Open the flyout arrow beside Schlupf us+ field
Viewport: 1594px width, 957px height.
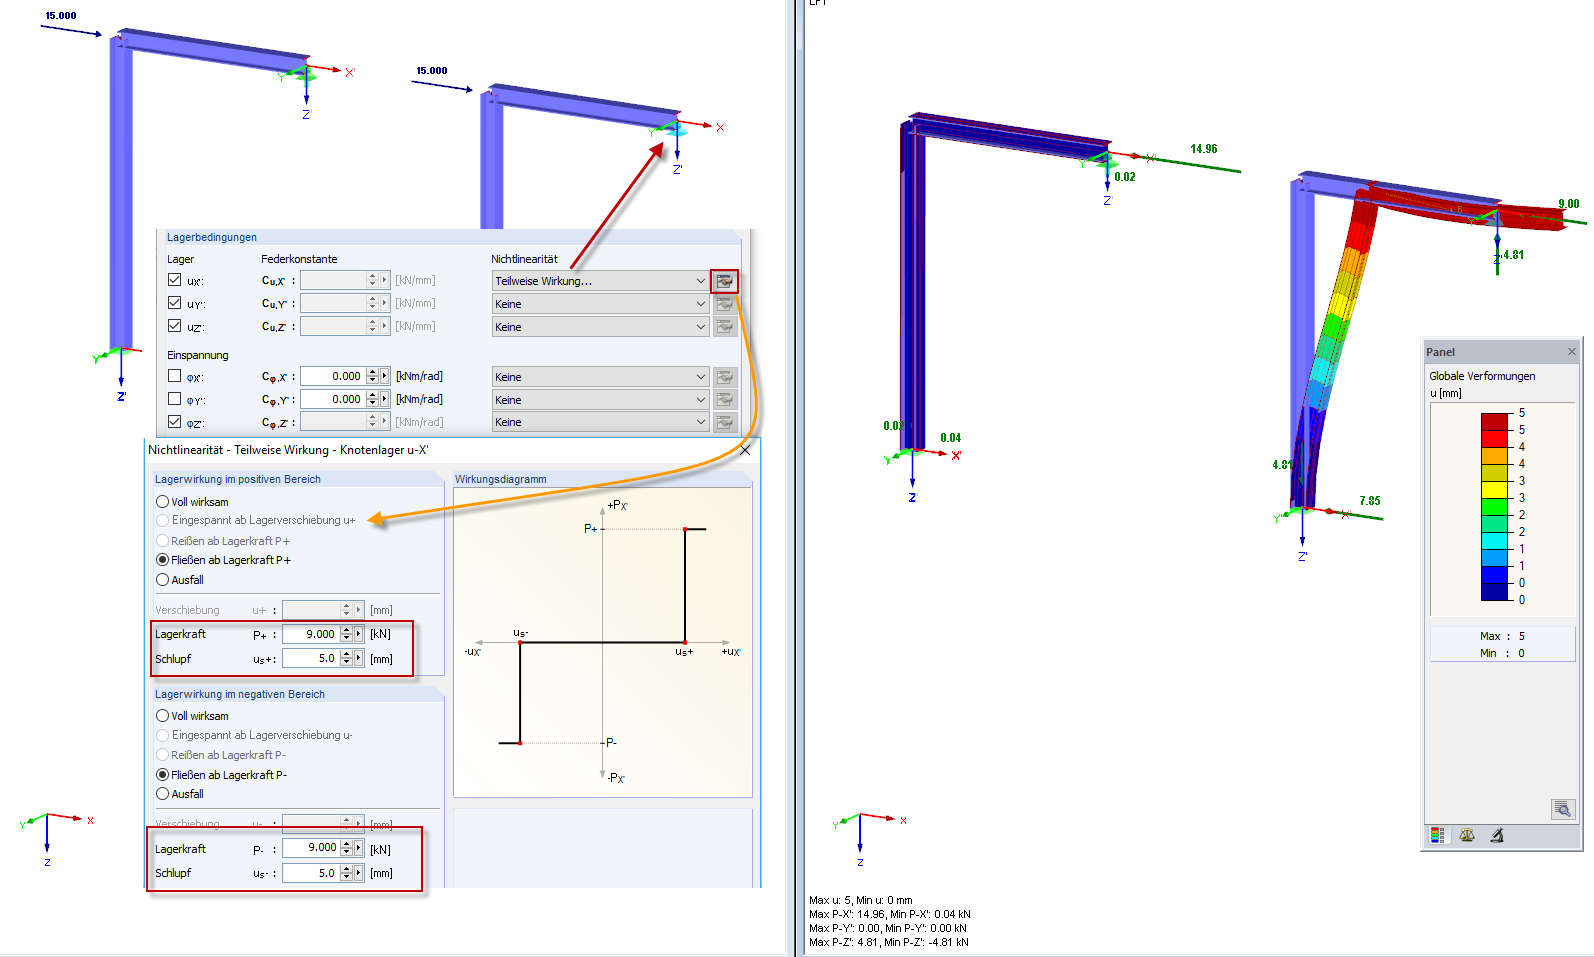click(359, 658)
